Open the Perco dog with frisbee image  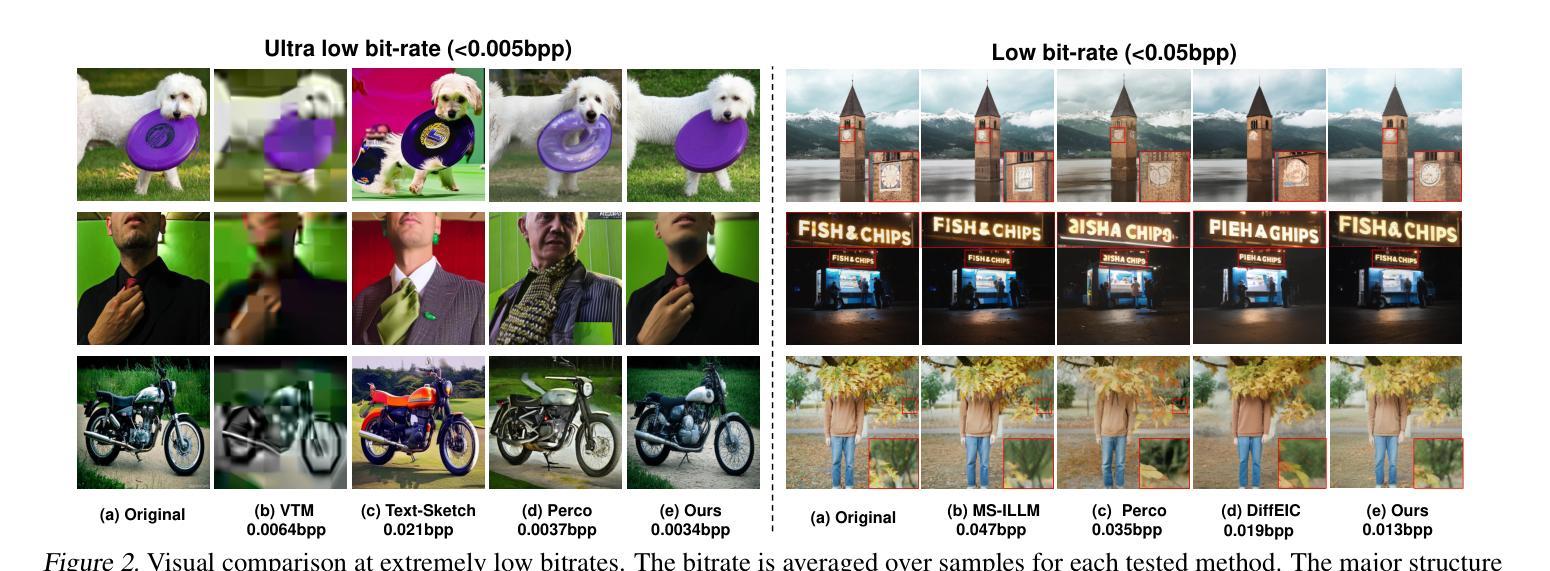[555, 135]
